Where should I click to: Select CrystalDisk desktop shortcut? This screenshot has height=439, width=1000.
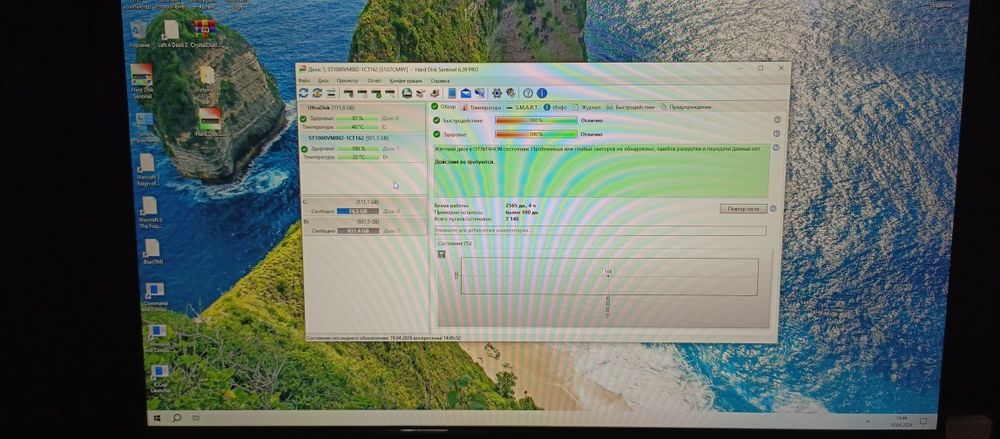point(205,33)
